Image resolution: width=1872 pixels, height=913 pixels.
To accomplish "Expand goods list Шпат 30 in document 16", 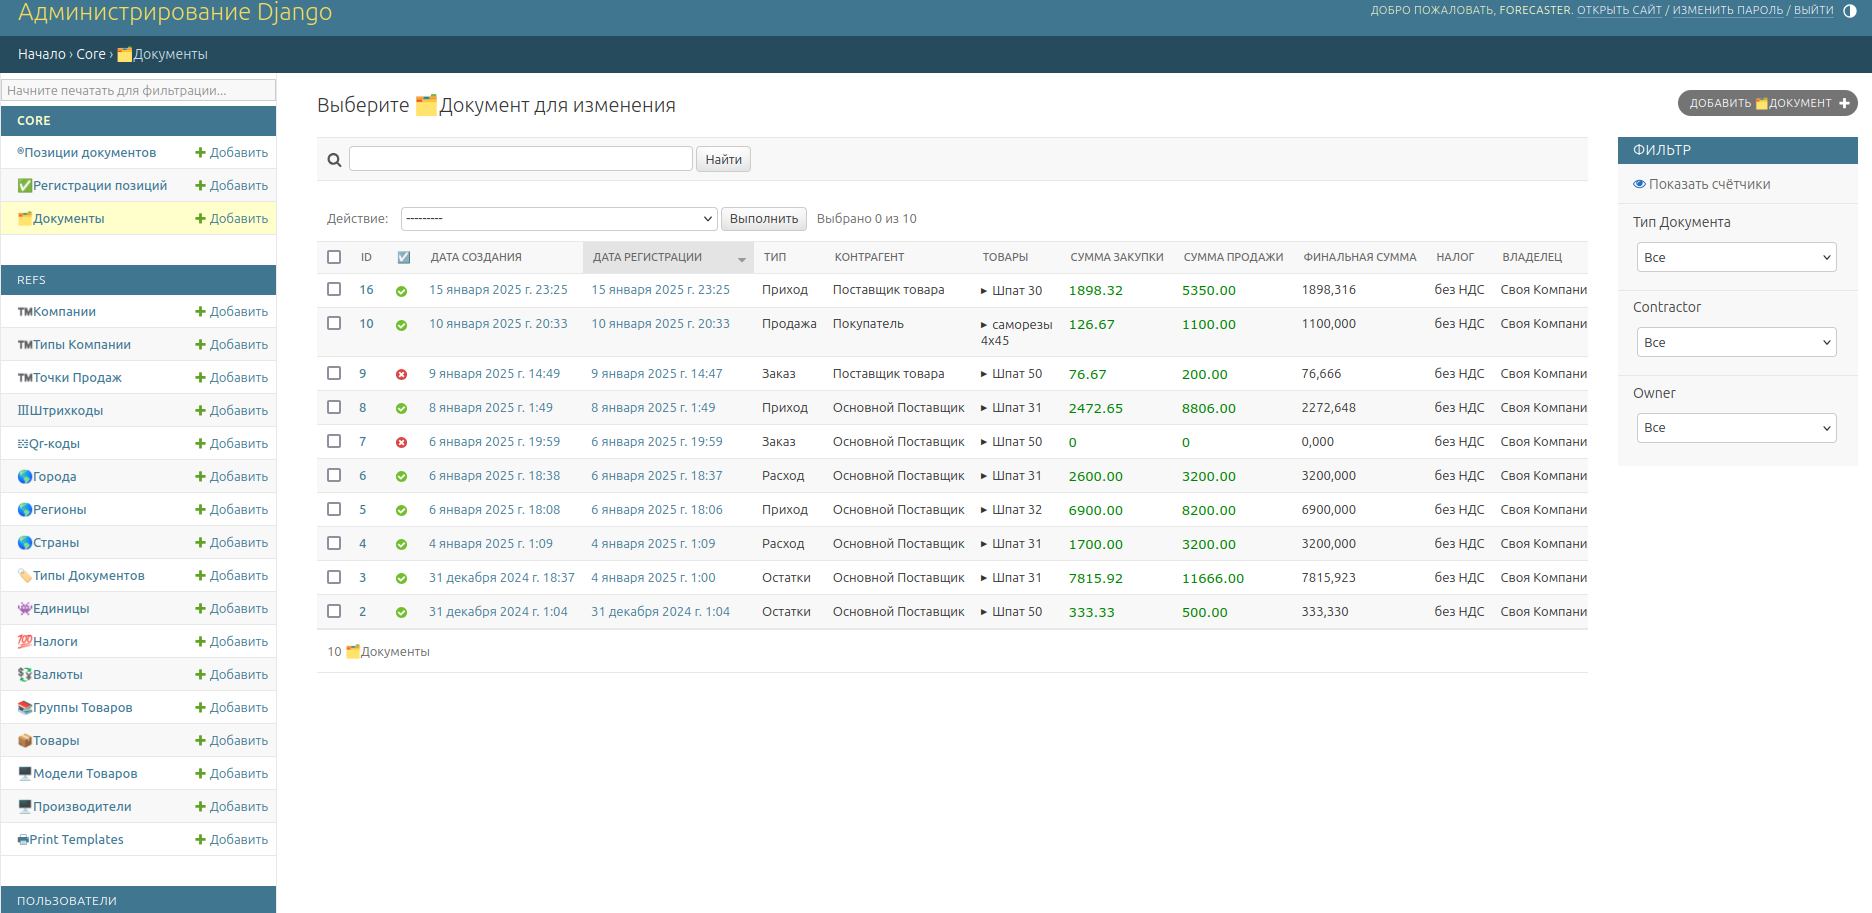I will [x=1011, y=291].
